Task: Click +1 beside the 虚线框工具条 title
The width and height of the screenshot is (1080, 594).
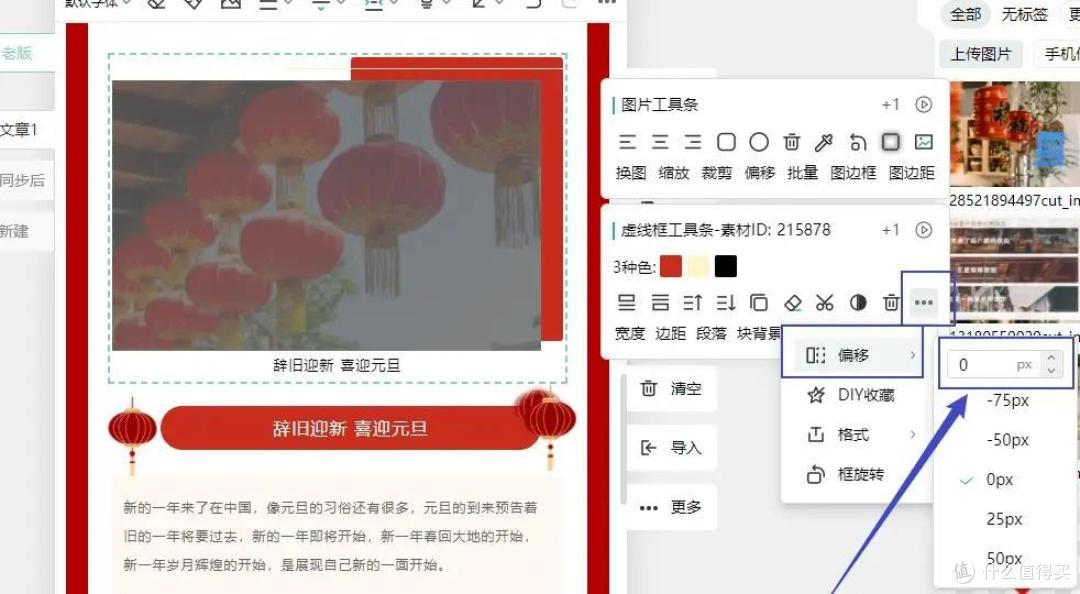Action: coord(891,229)
